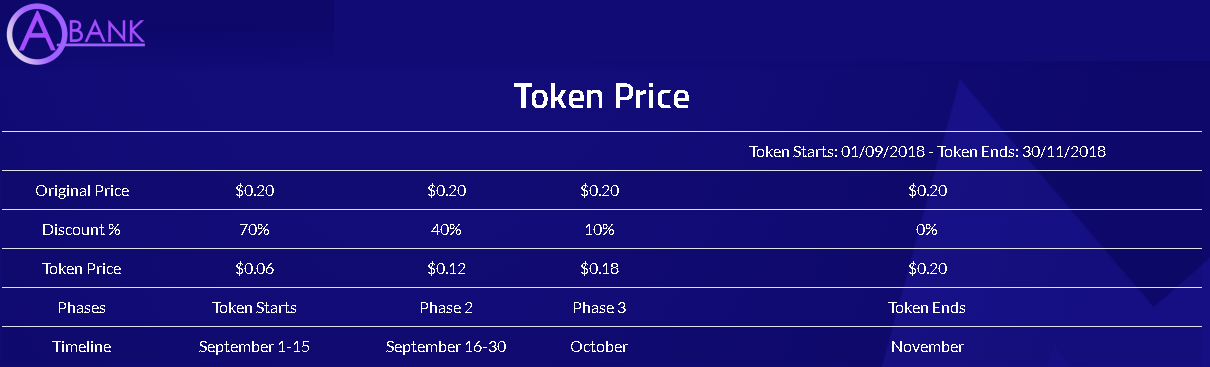Select the Phase 2 cell
Image resolution: width=1210 pixels, height=367 pixels.
(x=446, y=308)
